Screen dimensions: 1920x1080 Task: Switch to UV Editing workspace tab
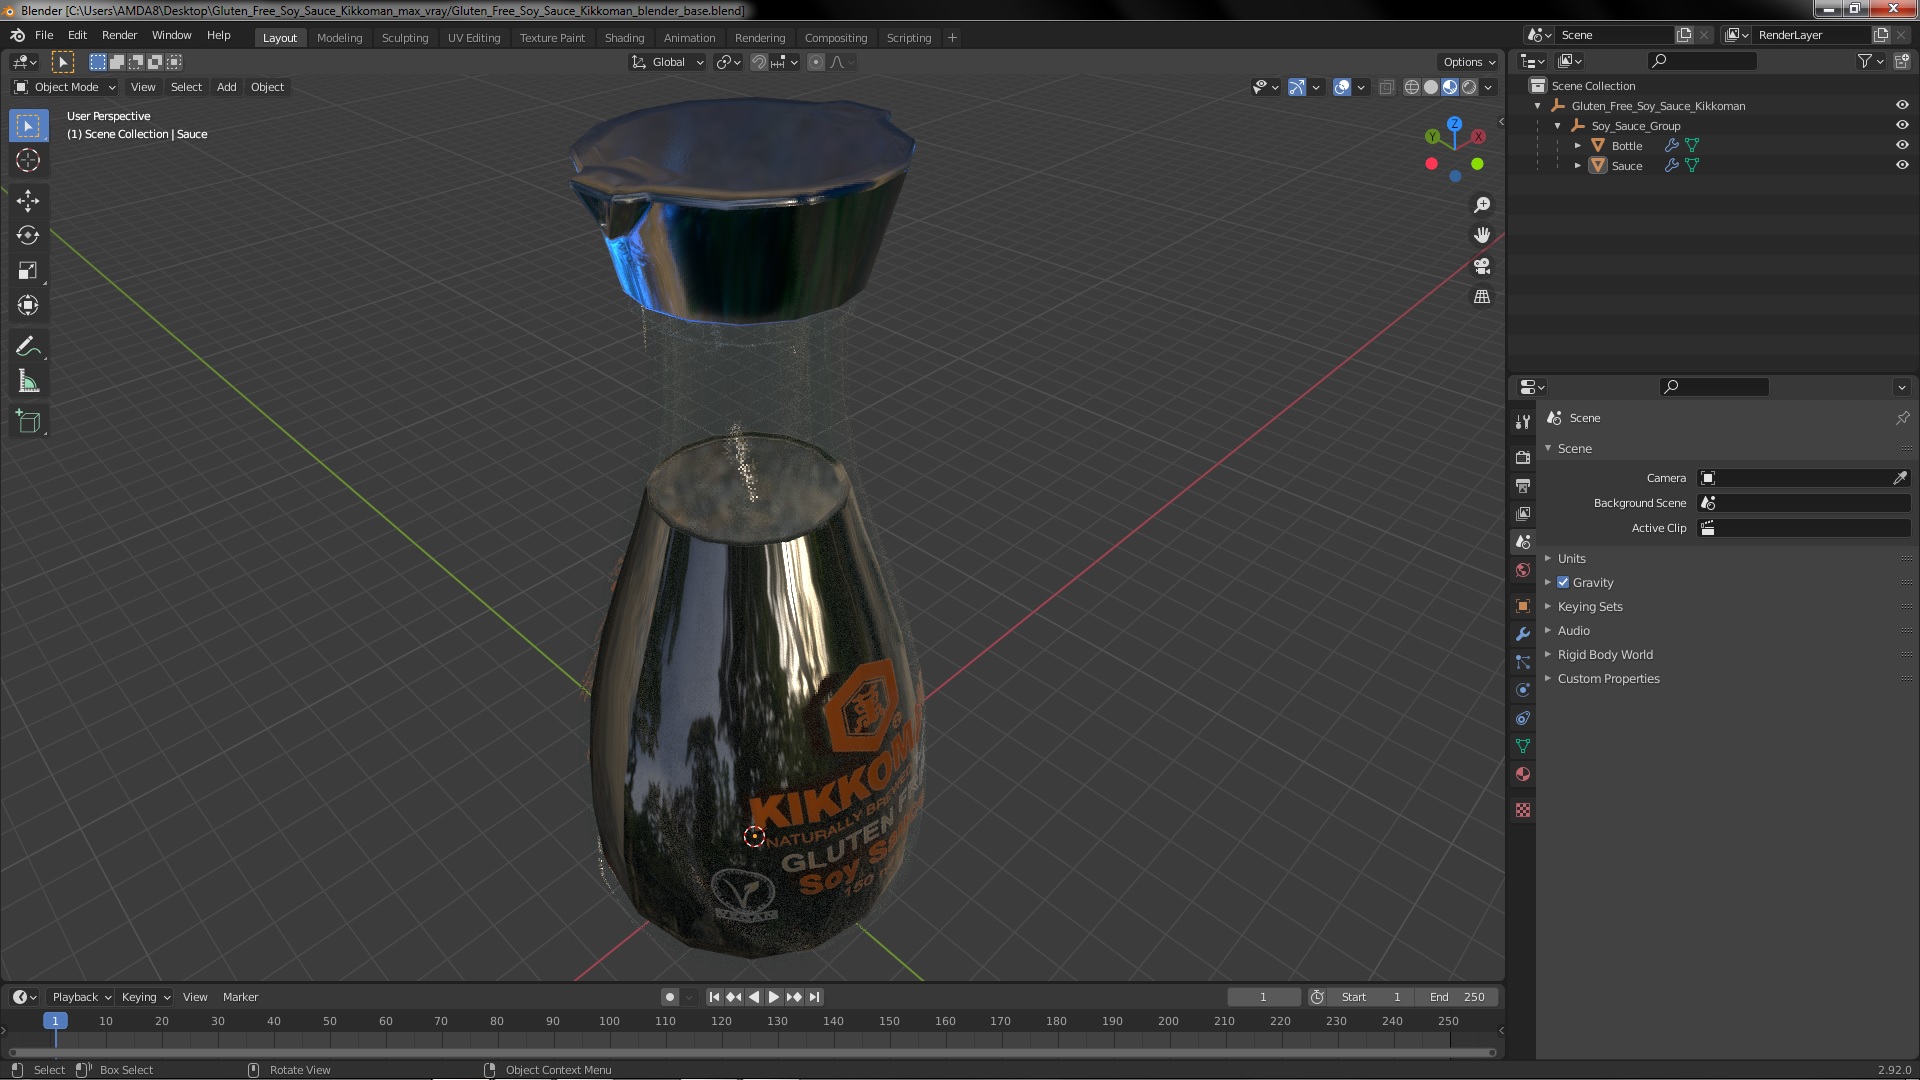click(x=474, y=38)
